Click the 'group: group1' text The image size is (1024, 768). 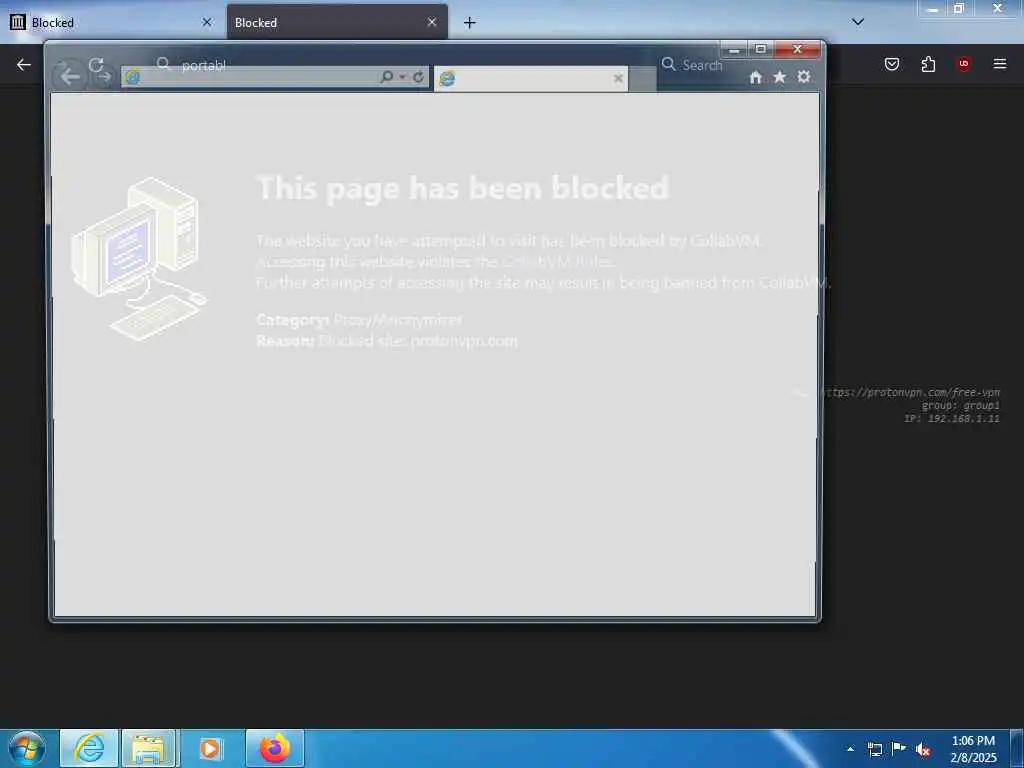point(961,406)
